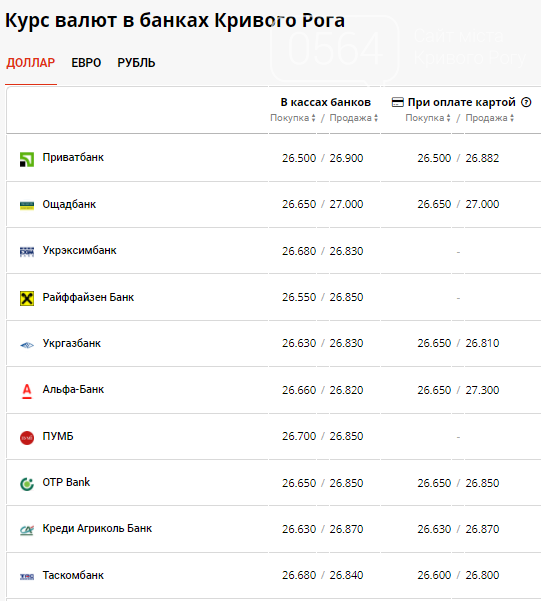Click Таскомбанк card buy rate 26.600

(434, 575)
